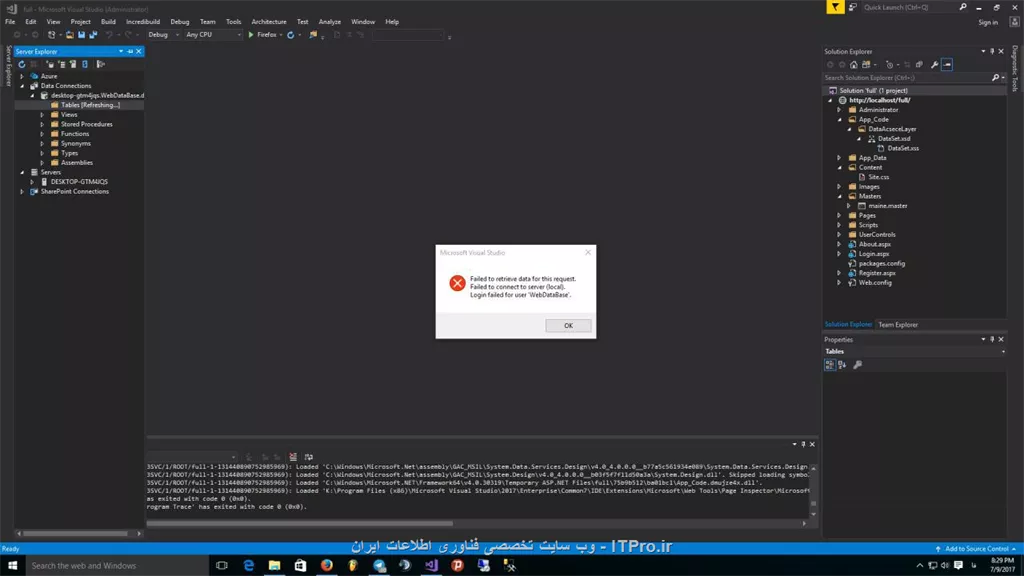Refresh the Server Explorer tree
Screen dimensions: 1024x576
click(x=22, y=64)
